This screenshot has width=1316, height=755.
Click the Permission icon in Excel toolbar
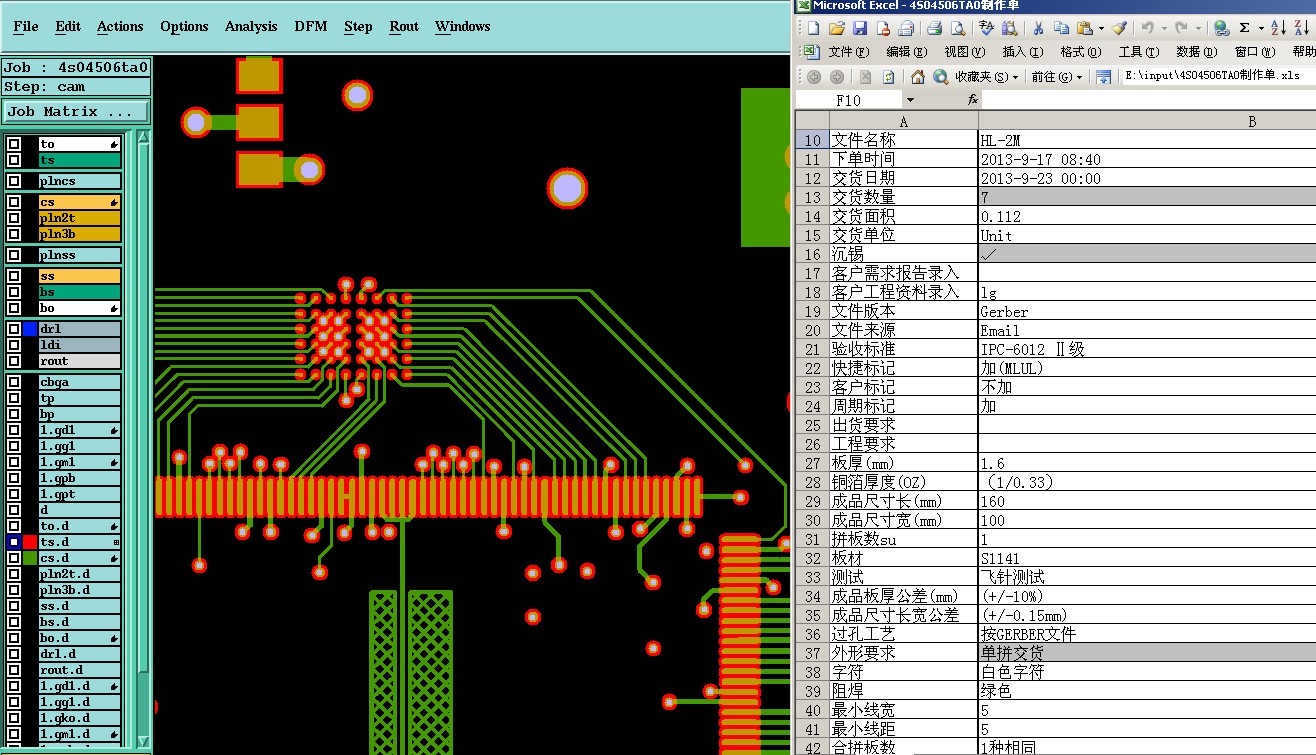click(884, 28)
